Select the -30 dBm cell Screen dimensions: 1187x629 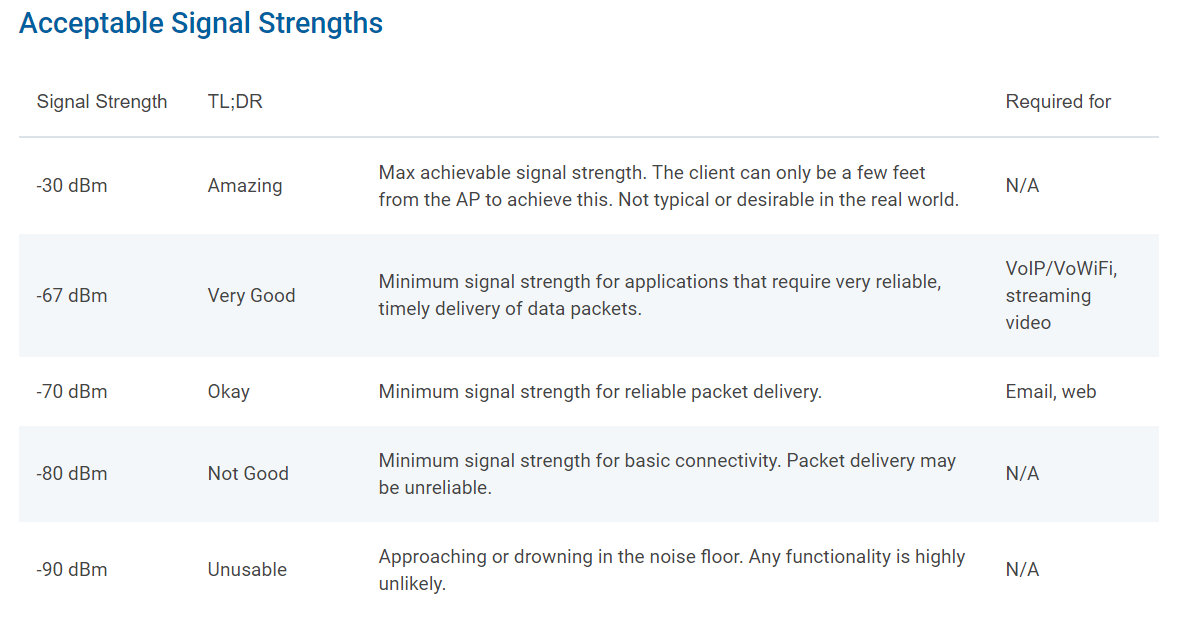click(x=72, y=185)
